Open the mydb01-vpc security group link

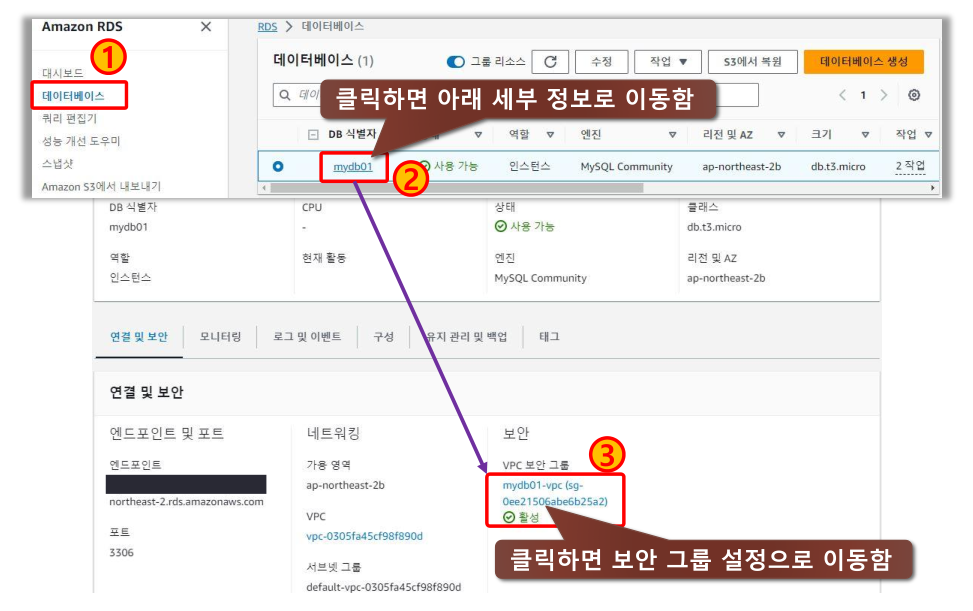coord(555,493)
